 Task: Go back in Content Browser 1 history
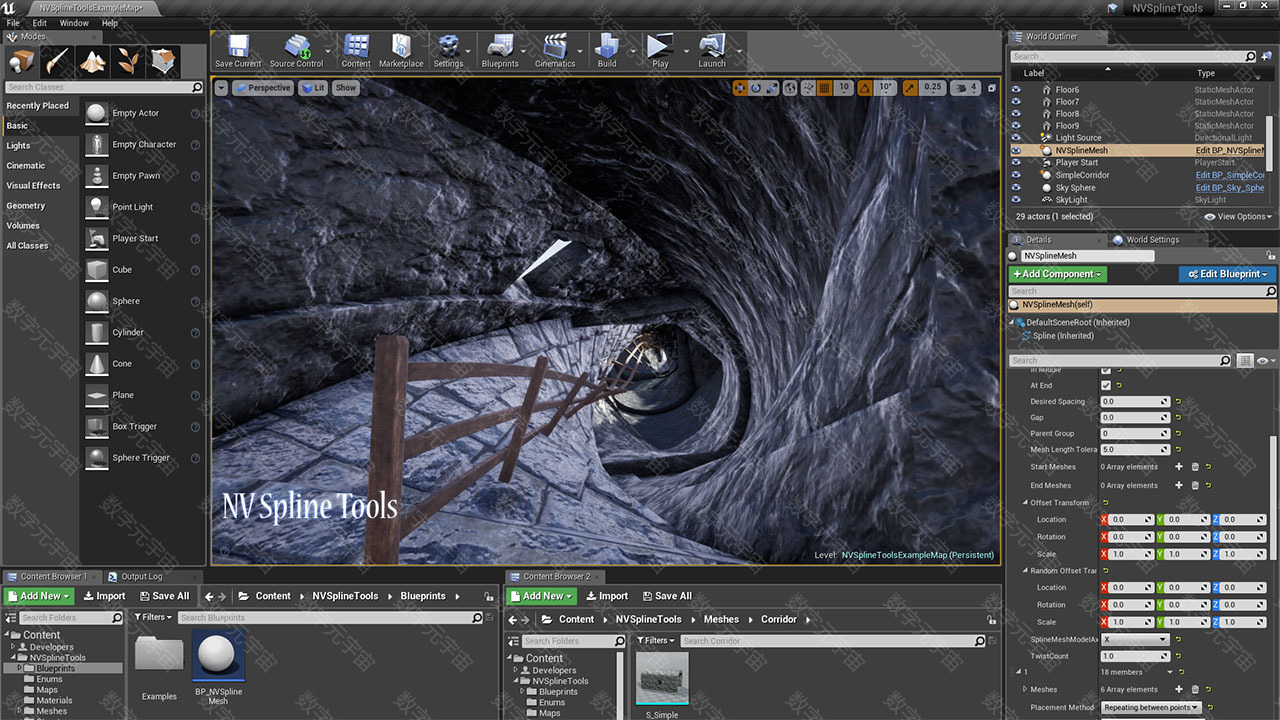210,596
